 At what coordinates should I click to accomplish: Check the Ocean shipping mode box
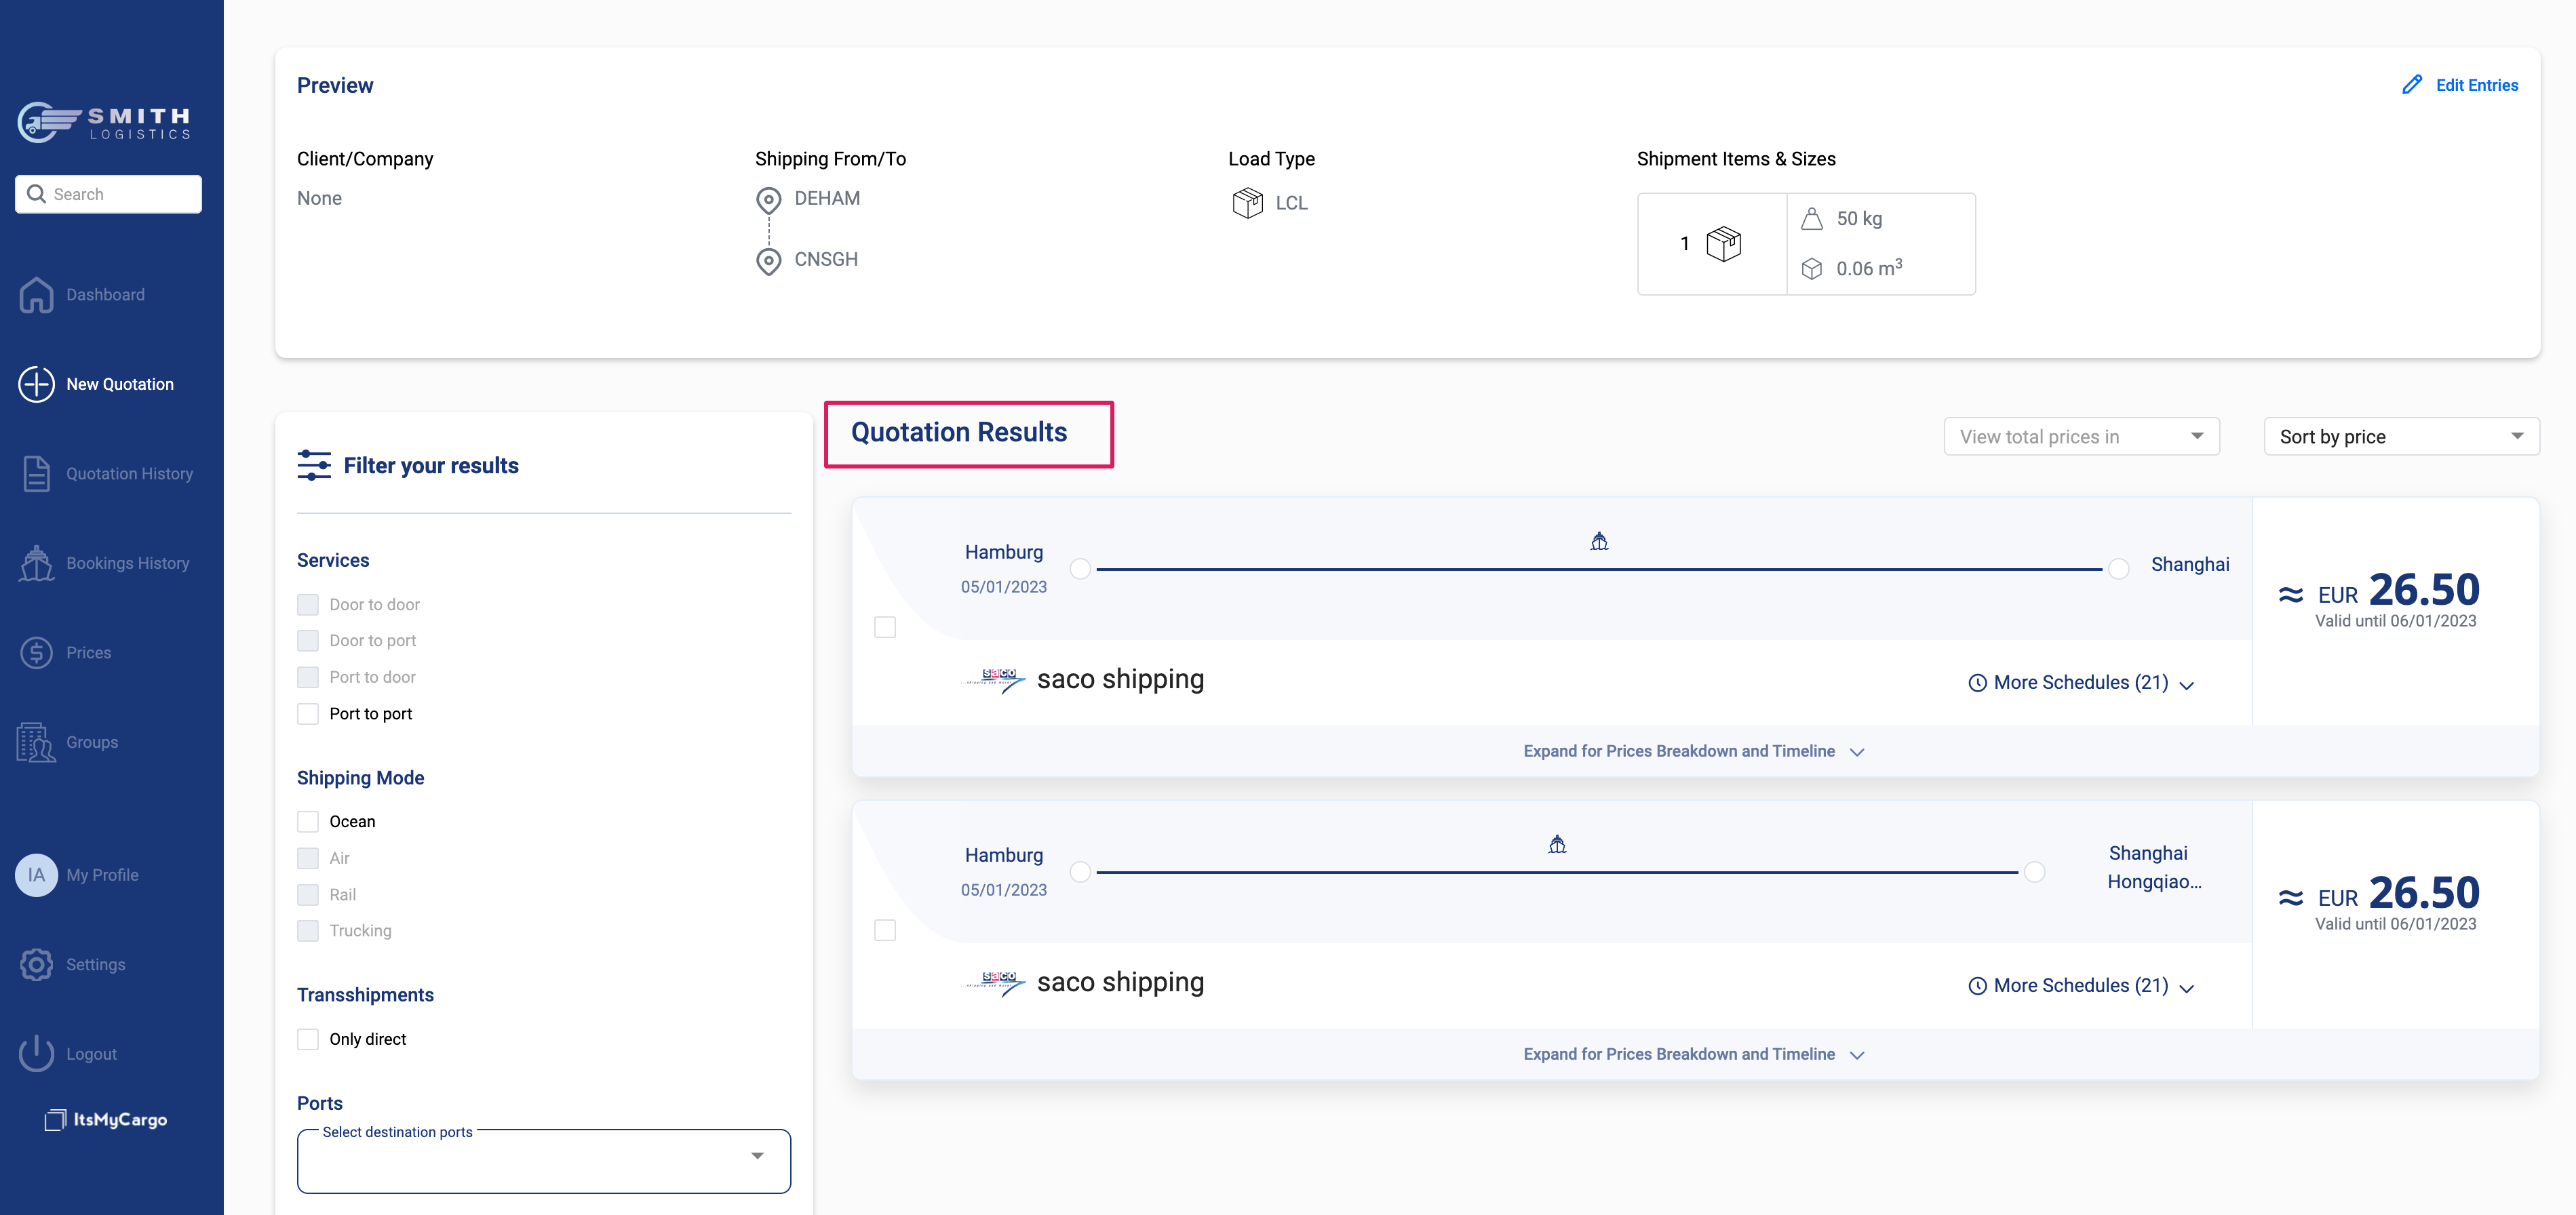click(308, 821)
